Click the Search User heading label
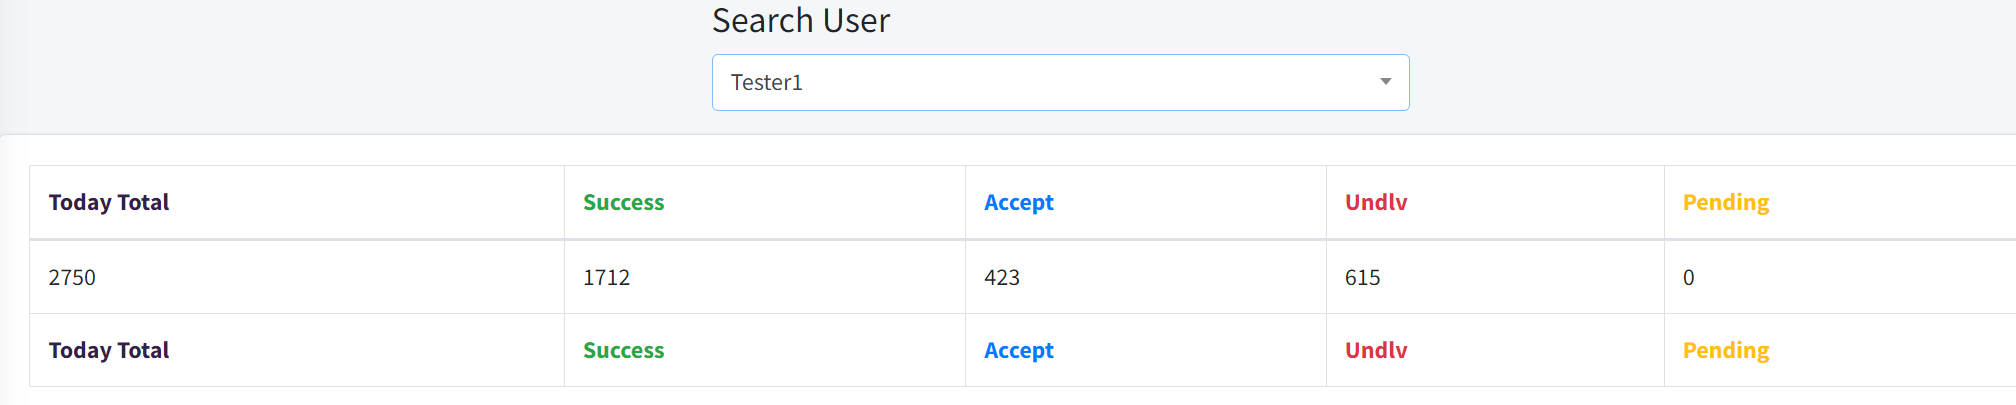This screenshot has height=405, width=2016. click(x=801, y=21)
